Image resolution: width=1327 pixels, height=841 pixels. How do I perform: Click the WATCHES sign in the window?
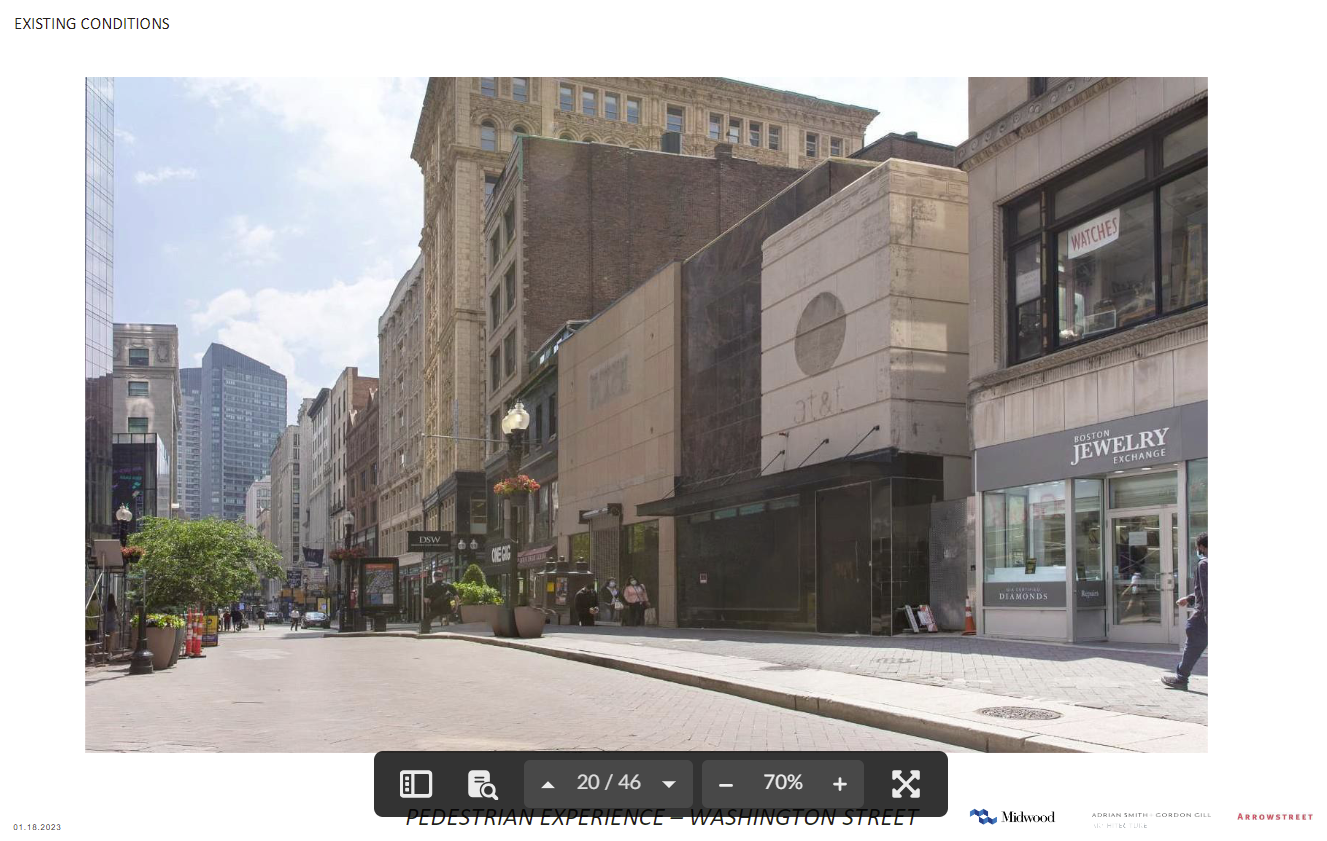pos(1093,234)
